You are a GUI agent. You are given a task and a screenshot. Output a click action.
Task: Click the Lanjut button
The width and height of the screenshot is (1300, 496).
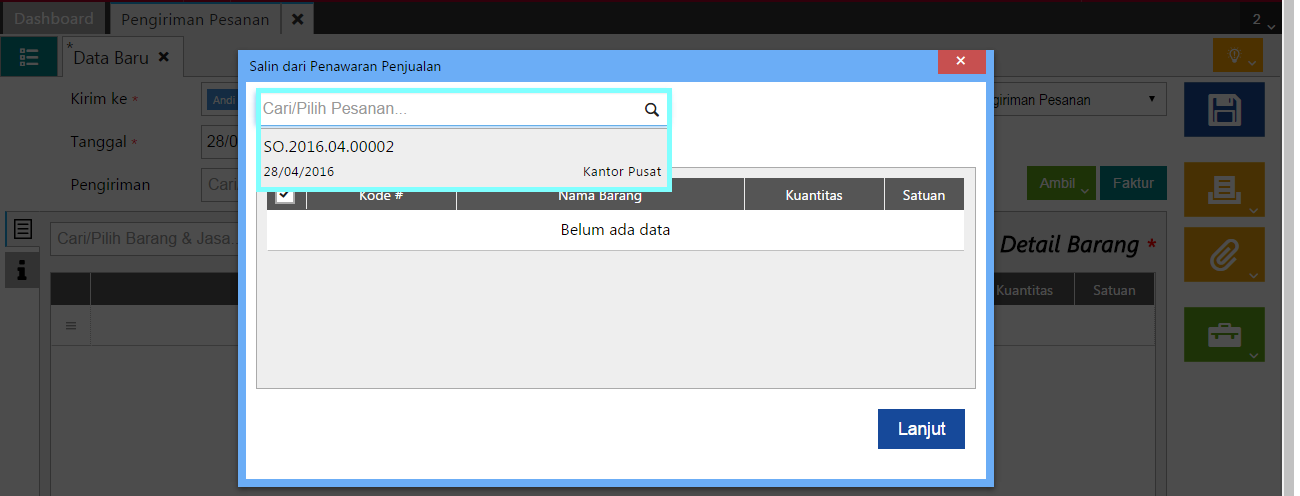pyautogui.click(x=920, y=429)
